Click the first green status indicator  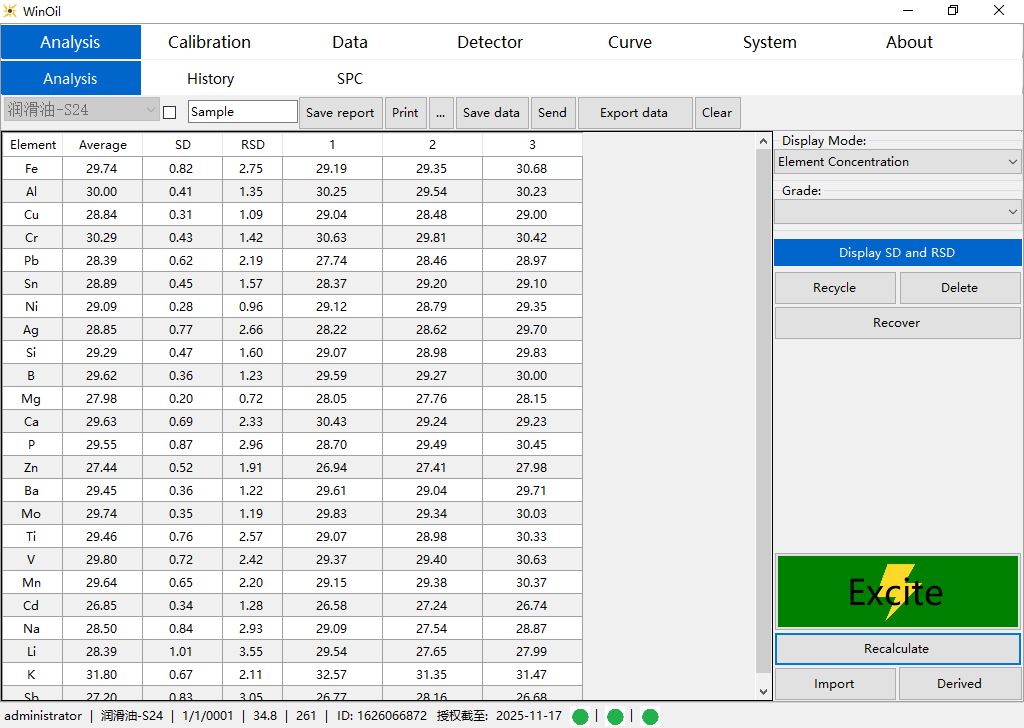tap(580, 716)
